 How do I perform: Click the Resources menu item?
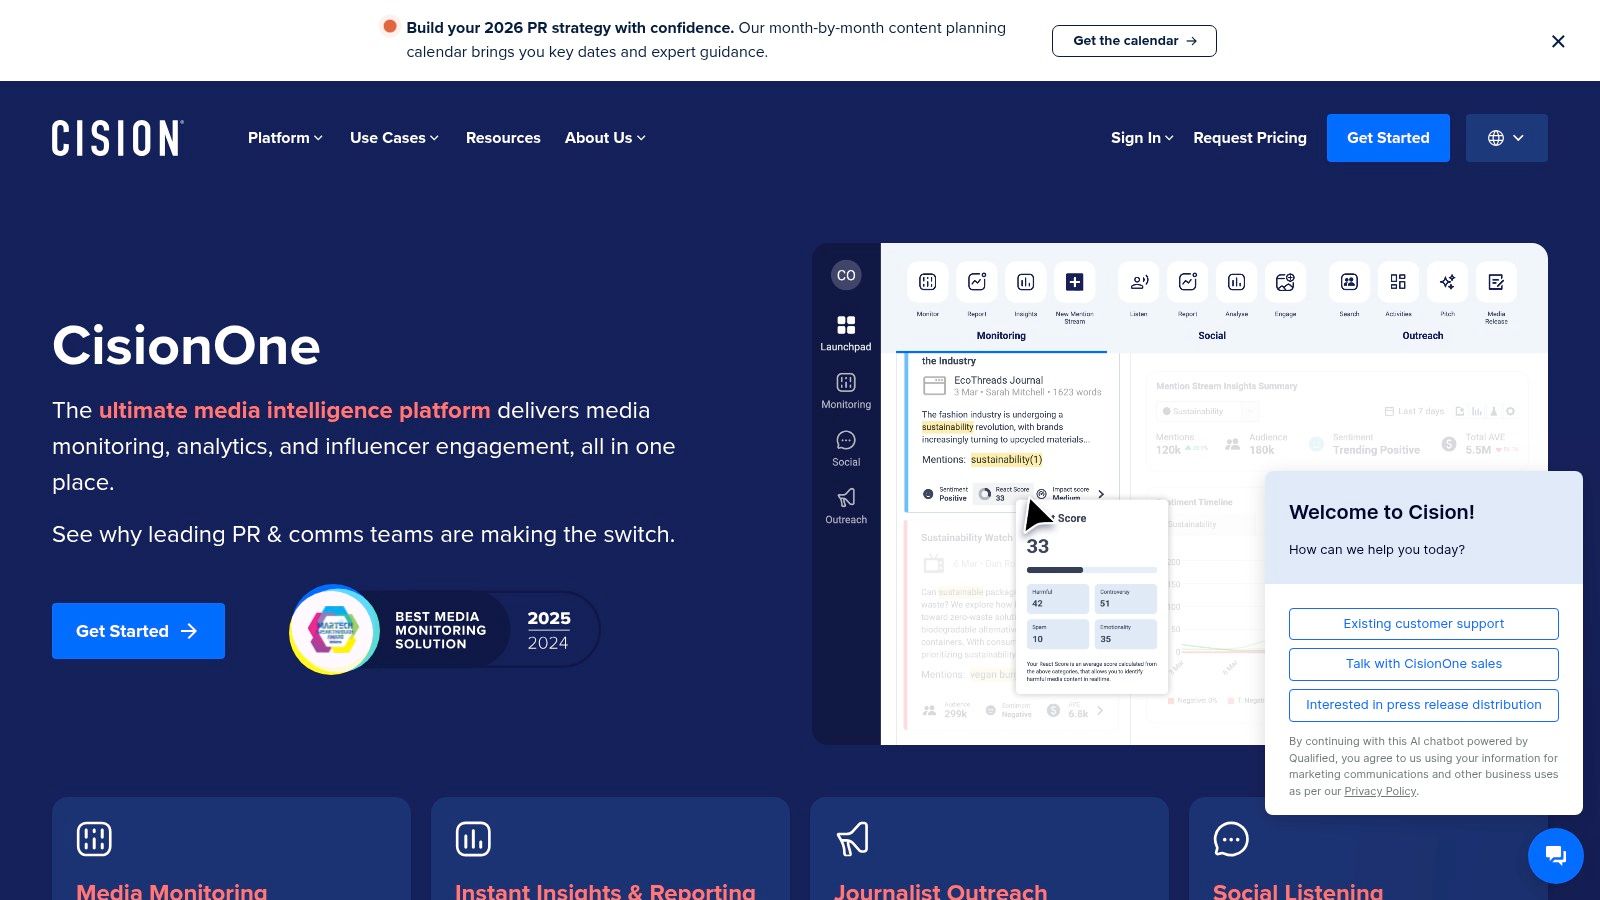pos(503,138)
